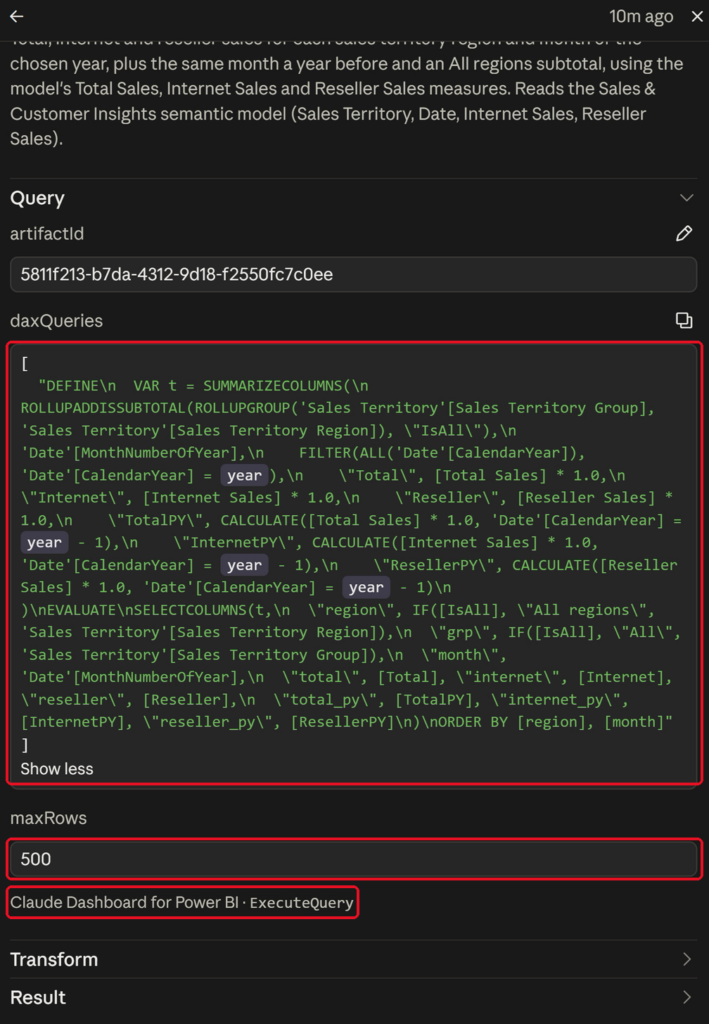Click the daxQueries label

click(56, 321)
